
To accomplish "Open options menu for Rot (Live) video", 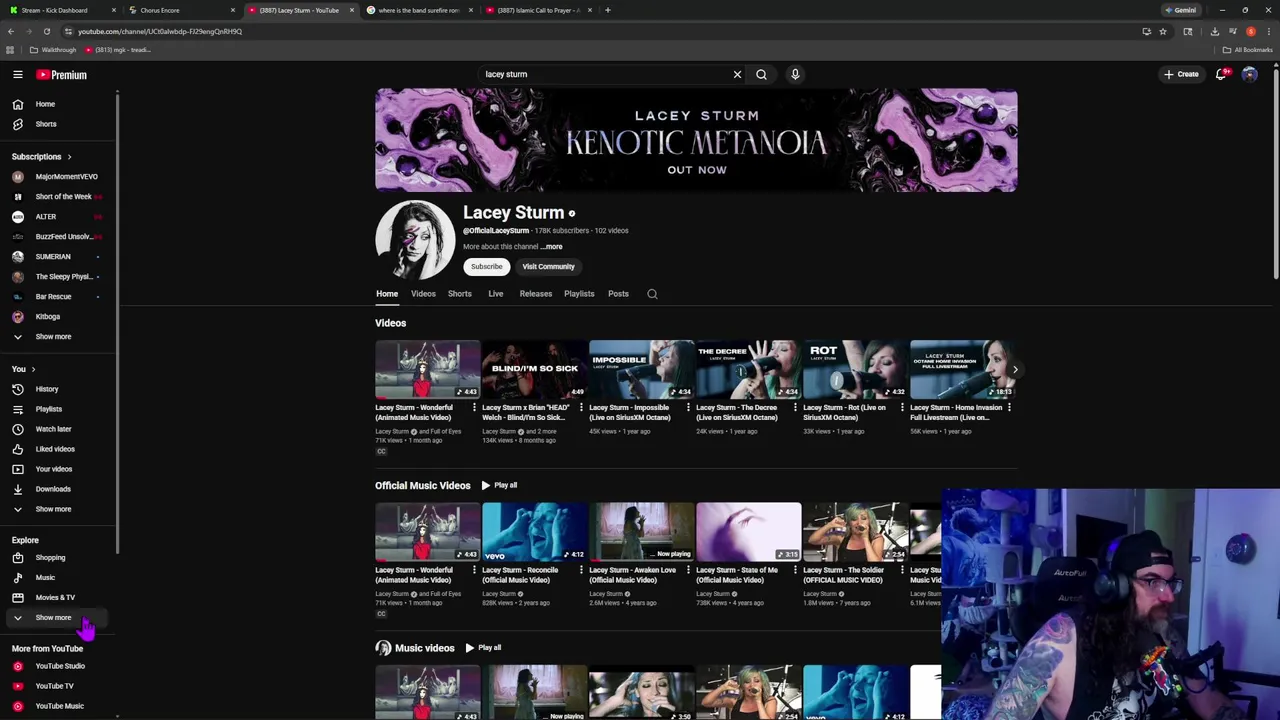I will (x=902, y=408).
